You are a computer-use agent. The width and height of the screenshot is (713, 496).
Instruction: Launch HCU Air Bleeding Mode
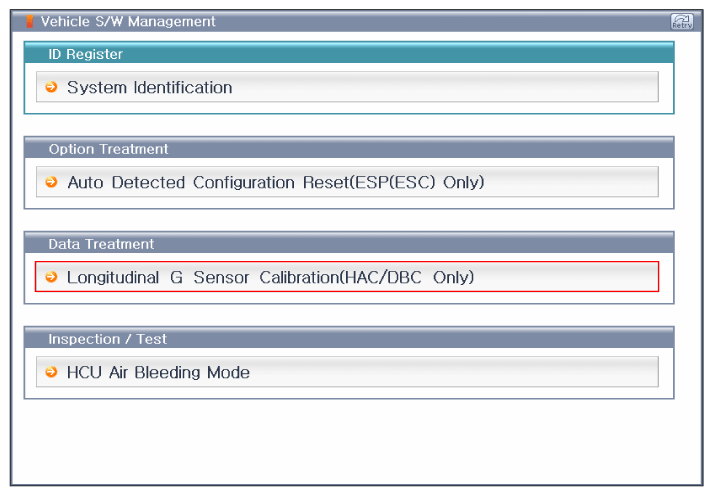pos(347,372)
